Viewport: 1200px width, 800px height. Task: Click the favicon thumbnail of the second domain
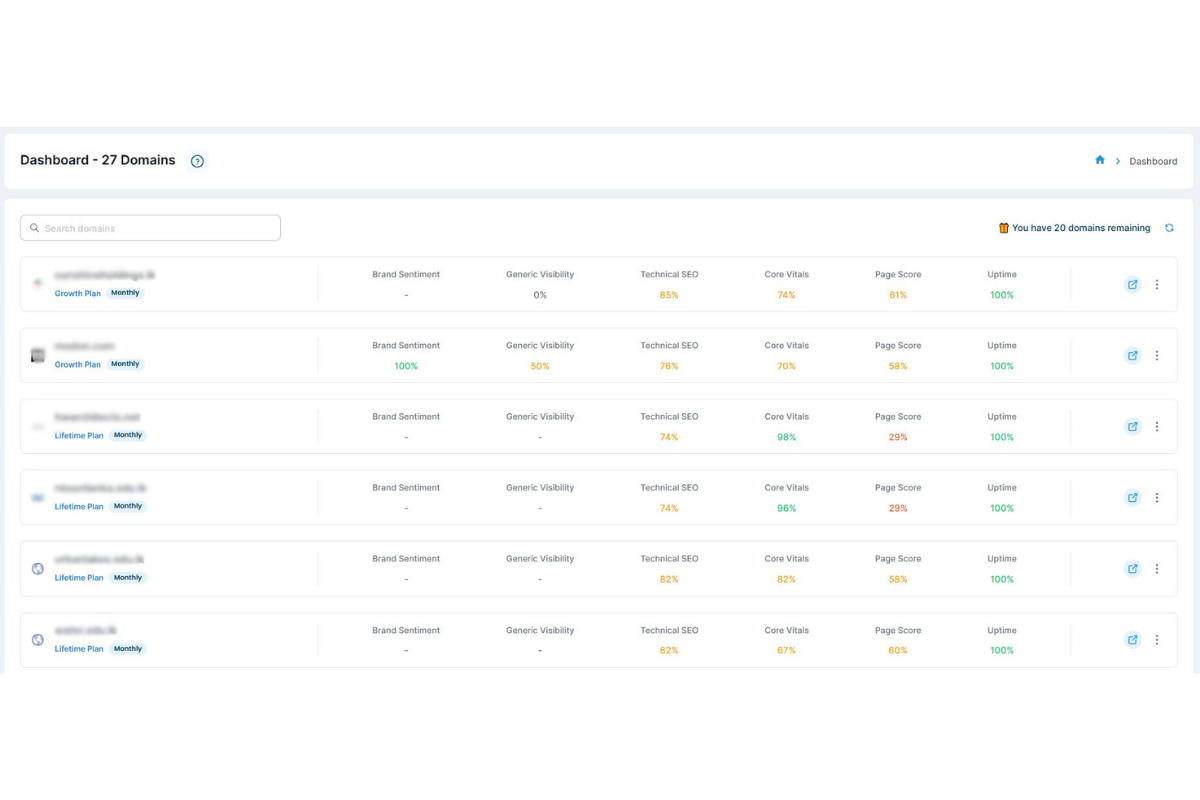(37, 355)
